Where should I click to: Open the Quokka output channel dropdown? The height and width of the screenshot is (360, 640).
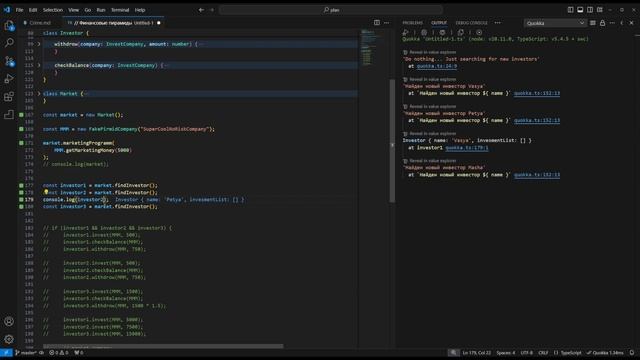(x=555, y=23)
